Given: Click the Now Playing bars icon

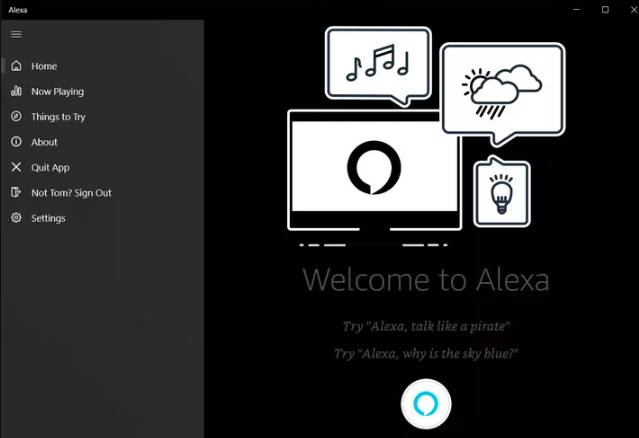Looking at the screenshot, I should pos(16,91).
